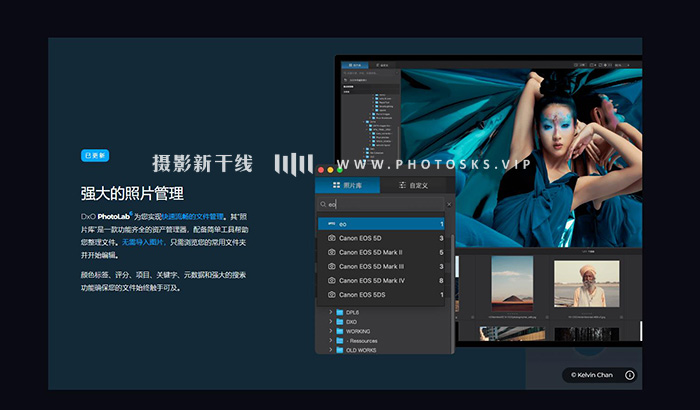The height and width of the screenshot is (410, 700).
Task: Click the magnifier icon in search box
Action: [x=323, y=205]
